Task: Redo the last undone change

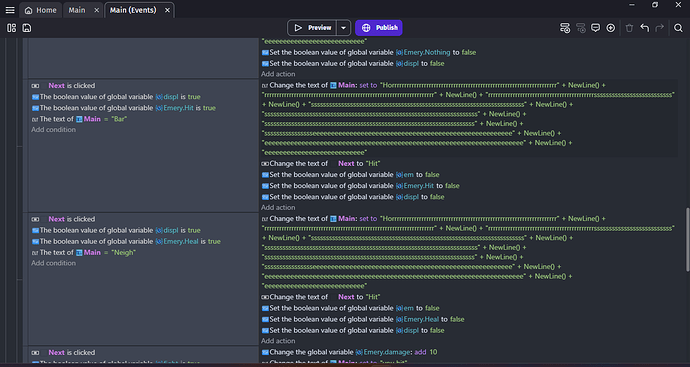Action: coord(659,28)
